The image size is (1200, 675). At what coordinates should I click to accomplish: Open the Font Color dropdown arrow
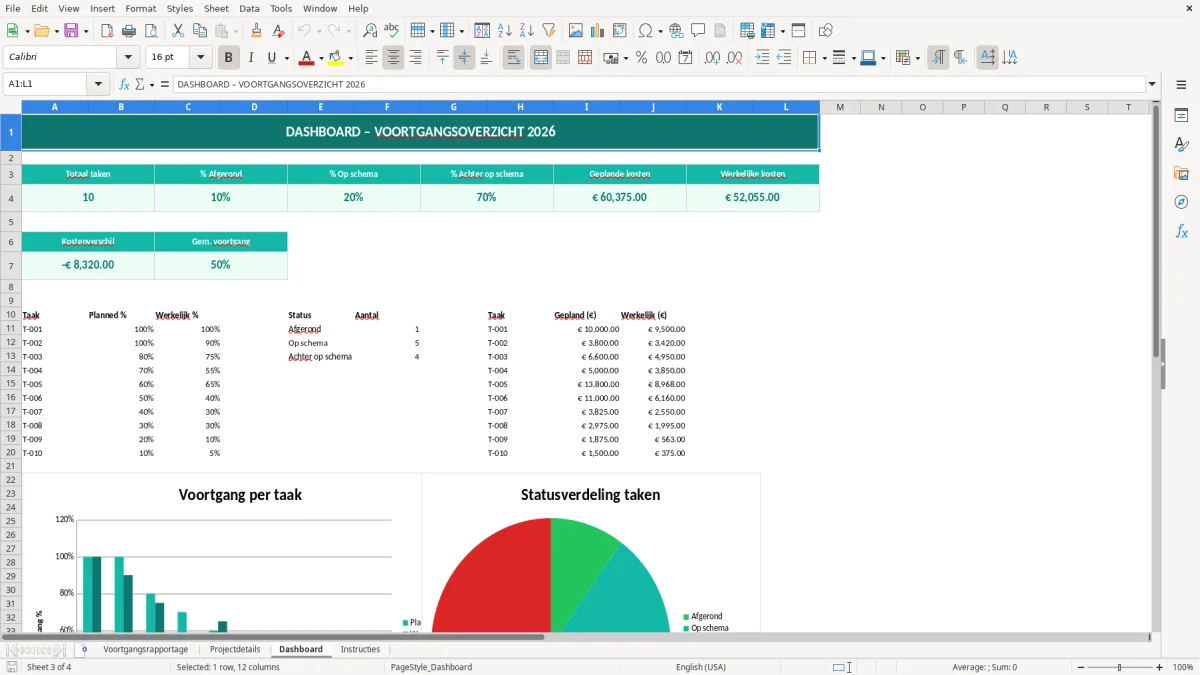pyautogui.click(x=321, y=58)
